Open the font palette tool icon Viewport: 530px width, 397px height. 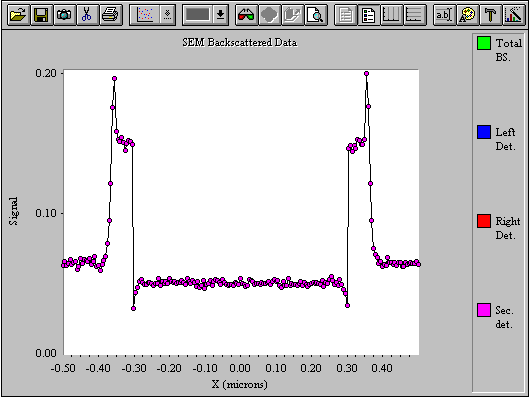[x=467, y=15]
